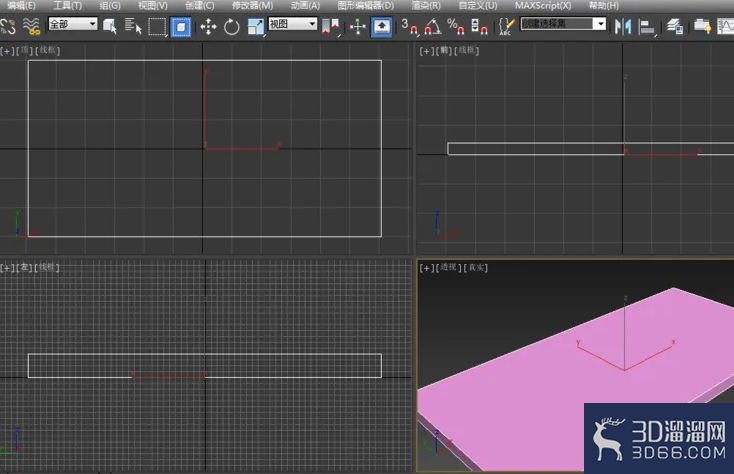Open the [真实] shading mode menu

pos(476,267)
